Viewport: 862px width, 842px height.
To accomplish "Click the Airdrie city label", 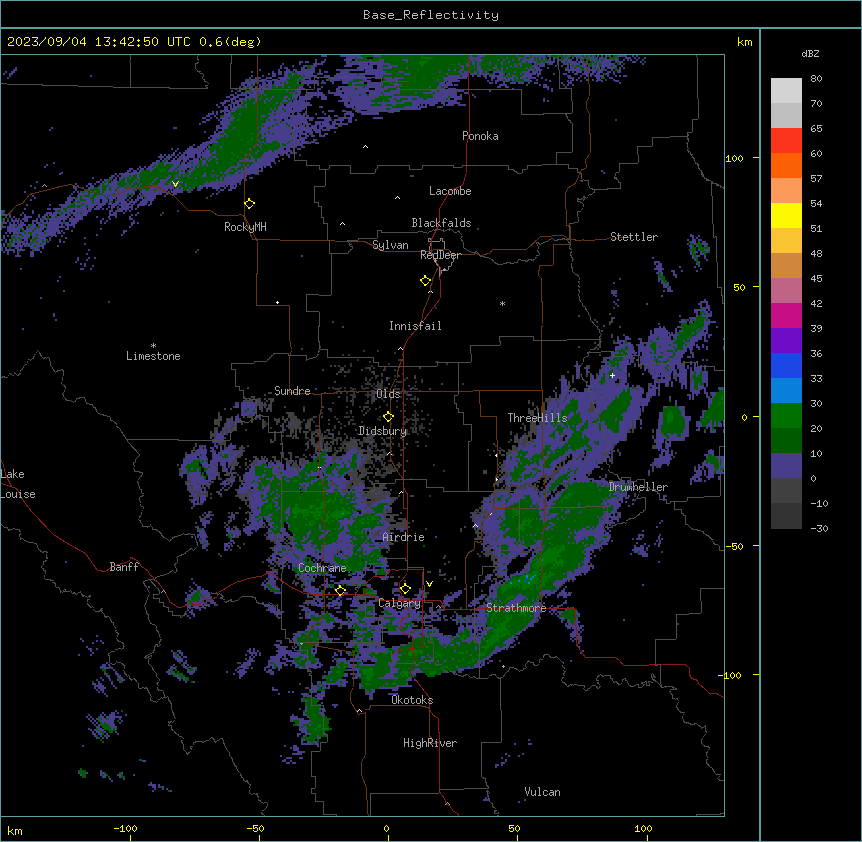I will pyautogui.click(x=404, y=537).
